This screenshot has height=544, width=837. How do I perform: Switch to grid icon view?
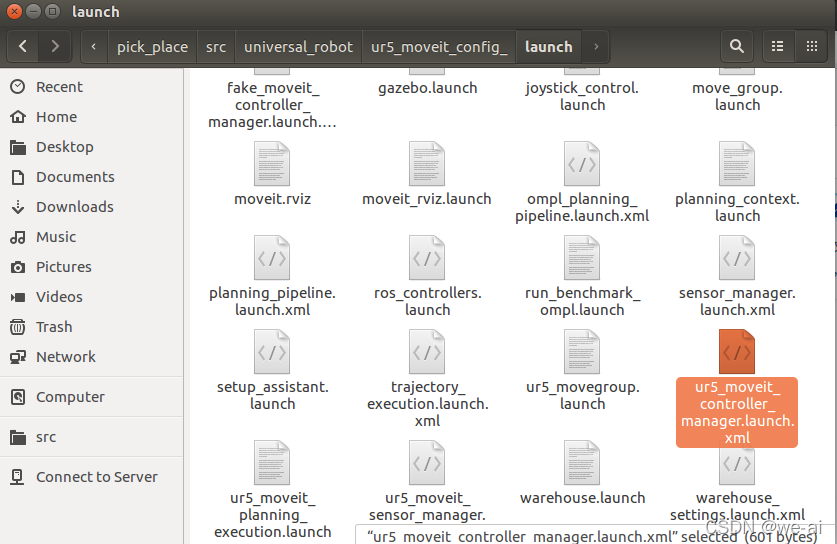point(812,46)
